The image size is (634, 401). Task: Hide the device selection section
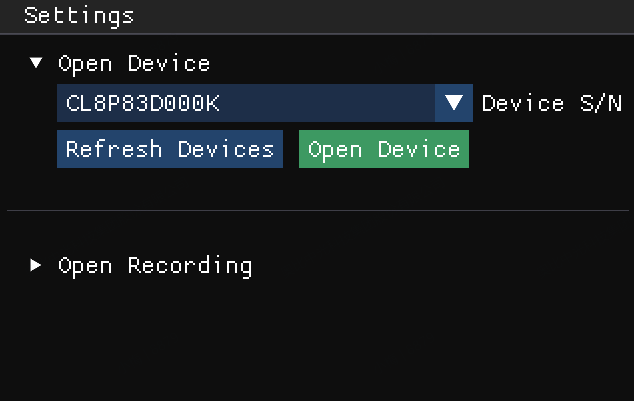(37, 63)
